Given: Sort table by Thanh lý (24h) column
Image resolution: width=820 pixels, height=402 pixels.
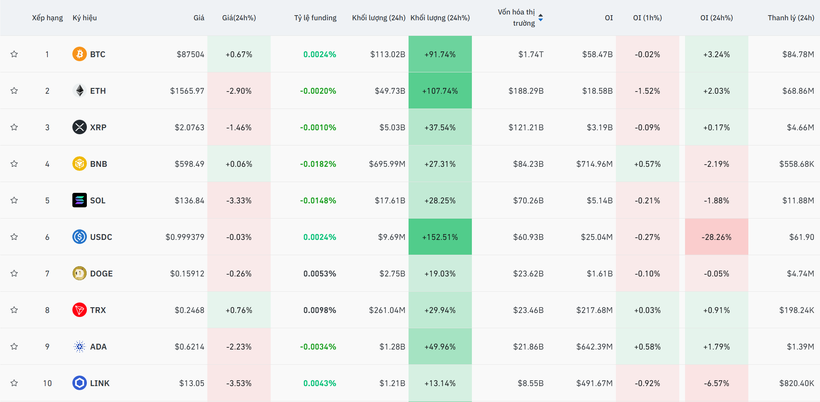Looking at the screenshot, I should [x=790, y=18].
